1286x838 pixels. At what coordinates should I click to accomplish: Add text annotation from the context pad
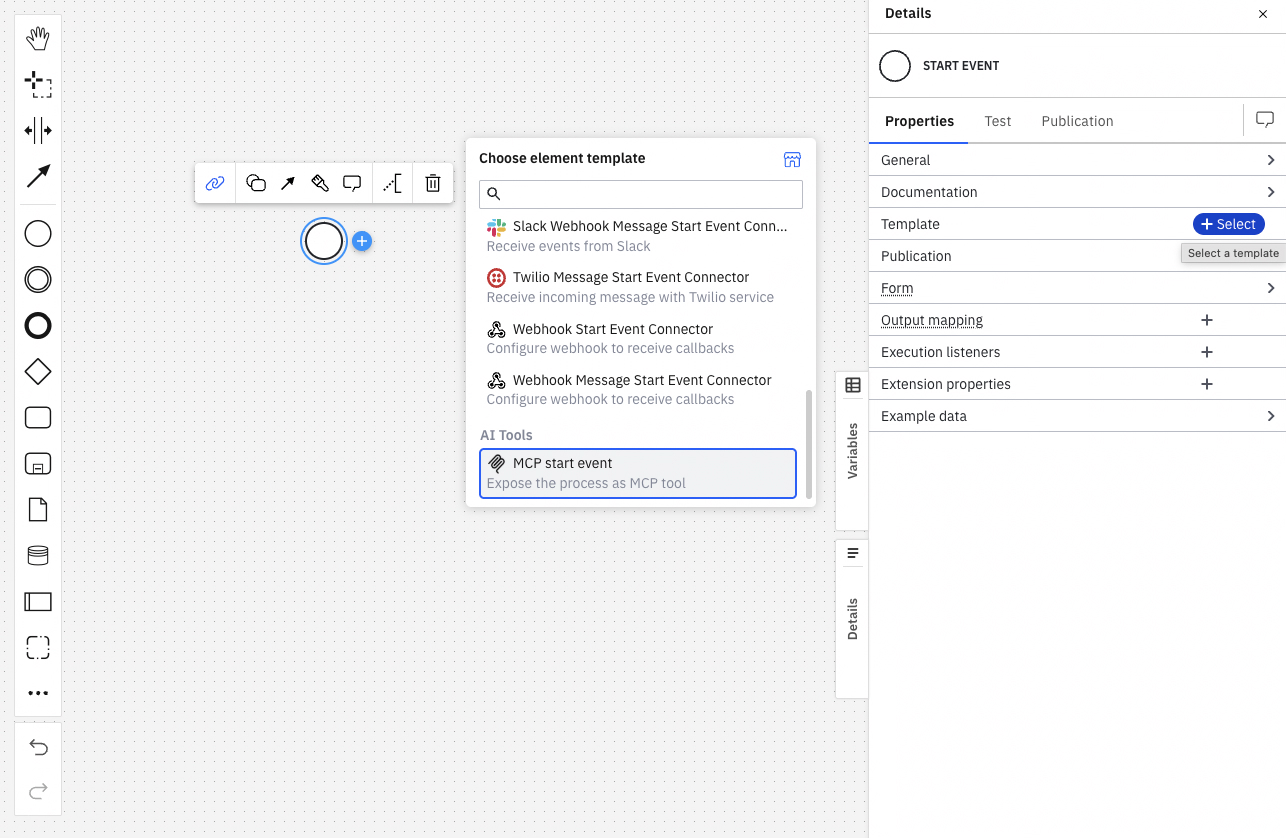coord(392,183)
